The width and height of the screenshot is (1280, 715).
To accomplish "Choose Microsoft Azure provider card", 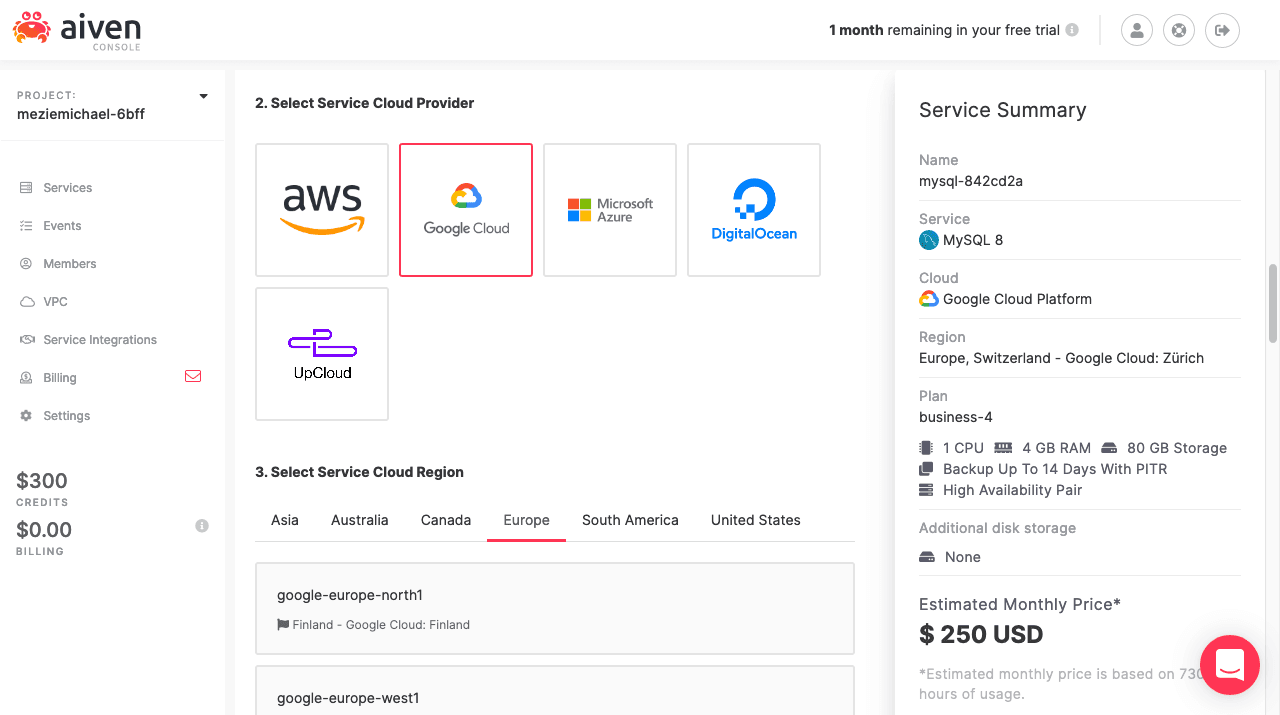I will point(610,210).
